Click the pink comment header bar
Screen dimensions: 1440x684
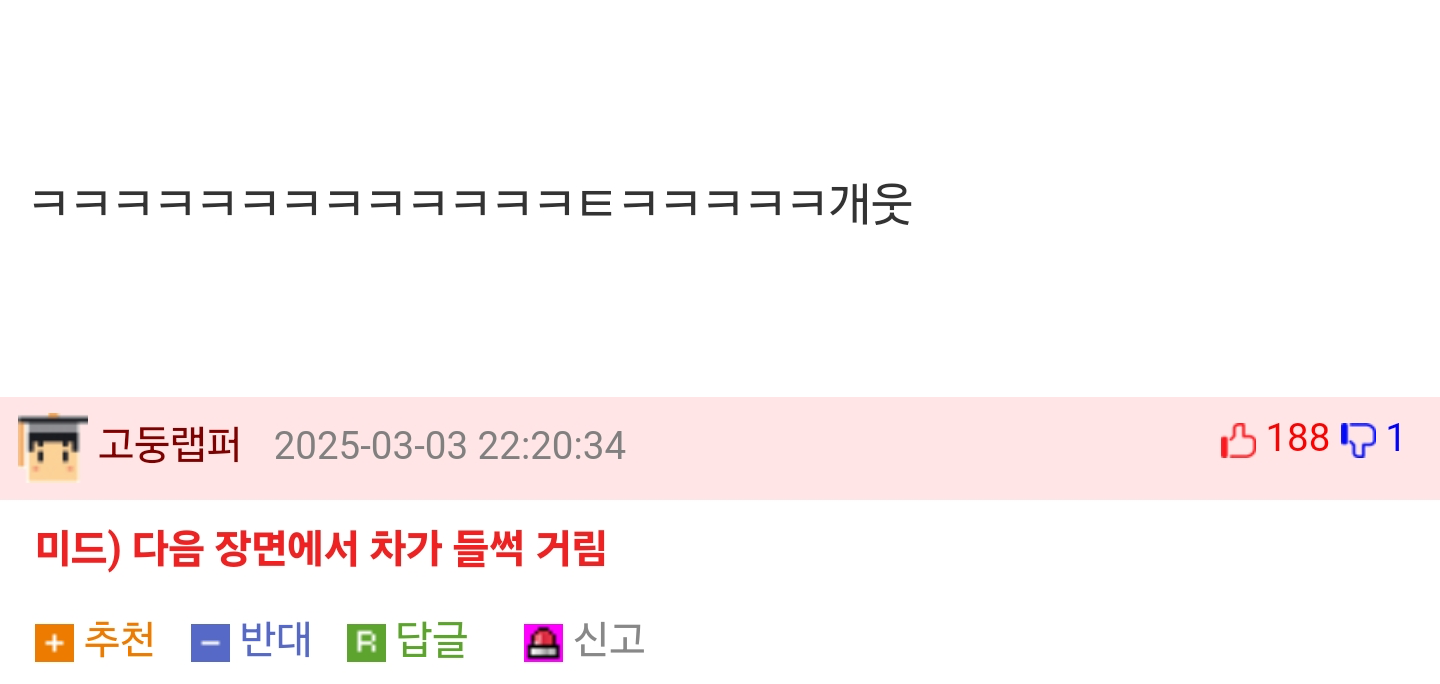pos(720,448)
